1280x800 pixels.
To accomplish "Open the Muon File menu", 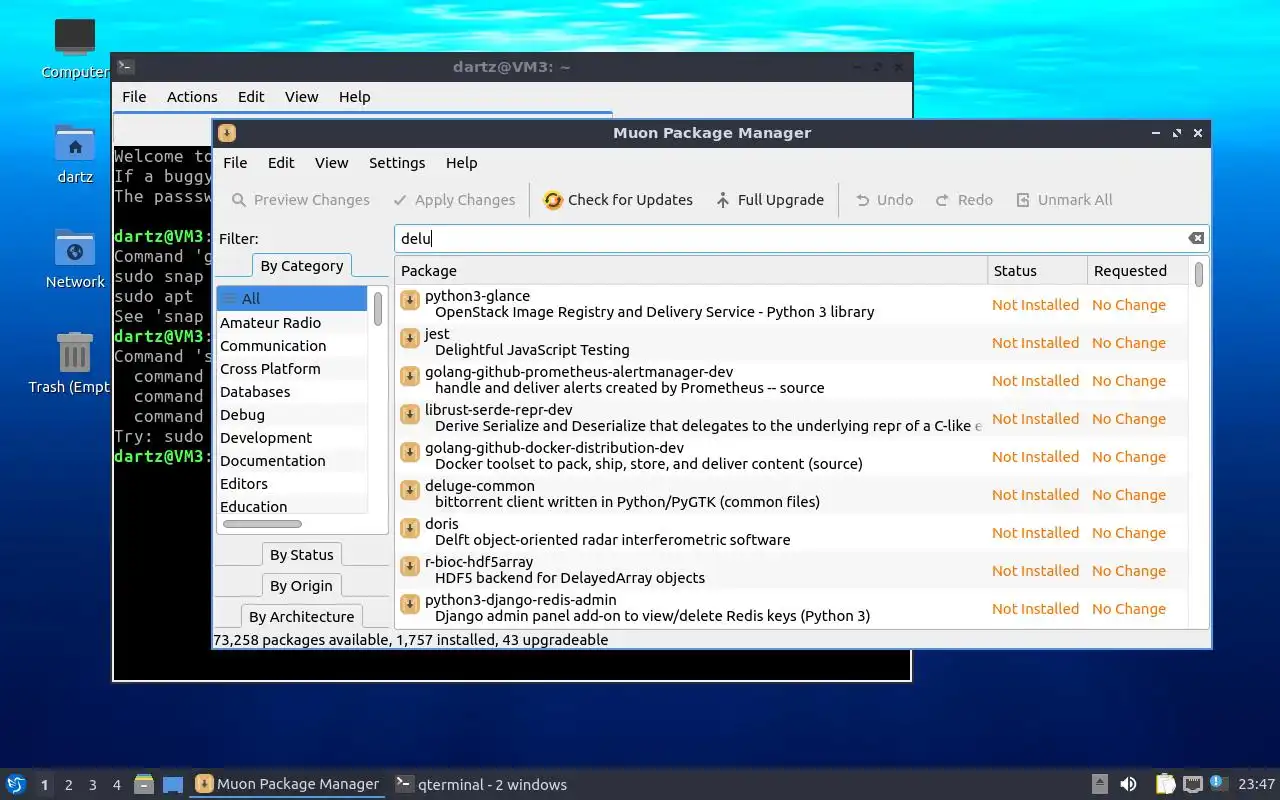I will [x=235, y=163].
